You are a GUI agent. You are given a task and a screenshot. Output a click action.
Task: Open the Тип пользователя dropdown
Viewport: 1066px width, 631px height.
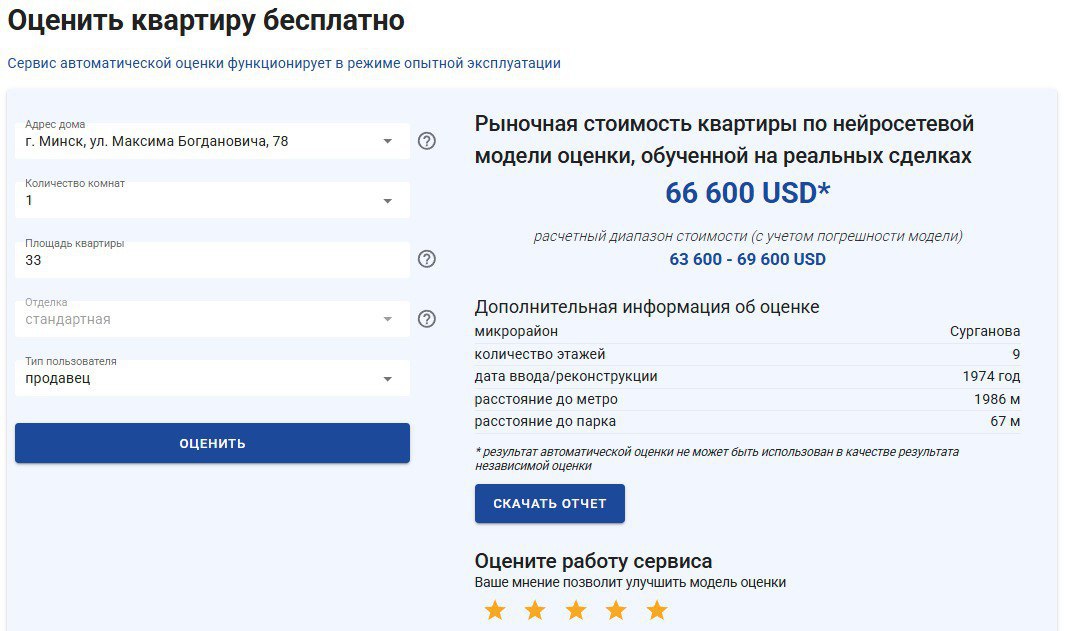click(x=389, y=378)
